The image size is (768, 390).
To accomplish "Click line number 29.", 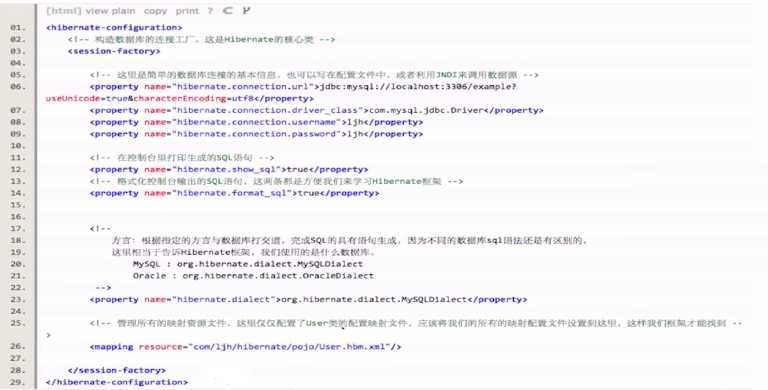I will (18, 382).
